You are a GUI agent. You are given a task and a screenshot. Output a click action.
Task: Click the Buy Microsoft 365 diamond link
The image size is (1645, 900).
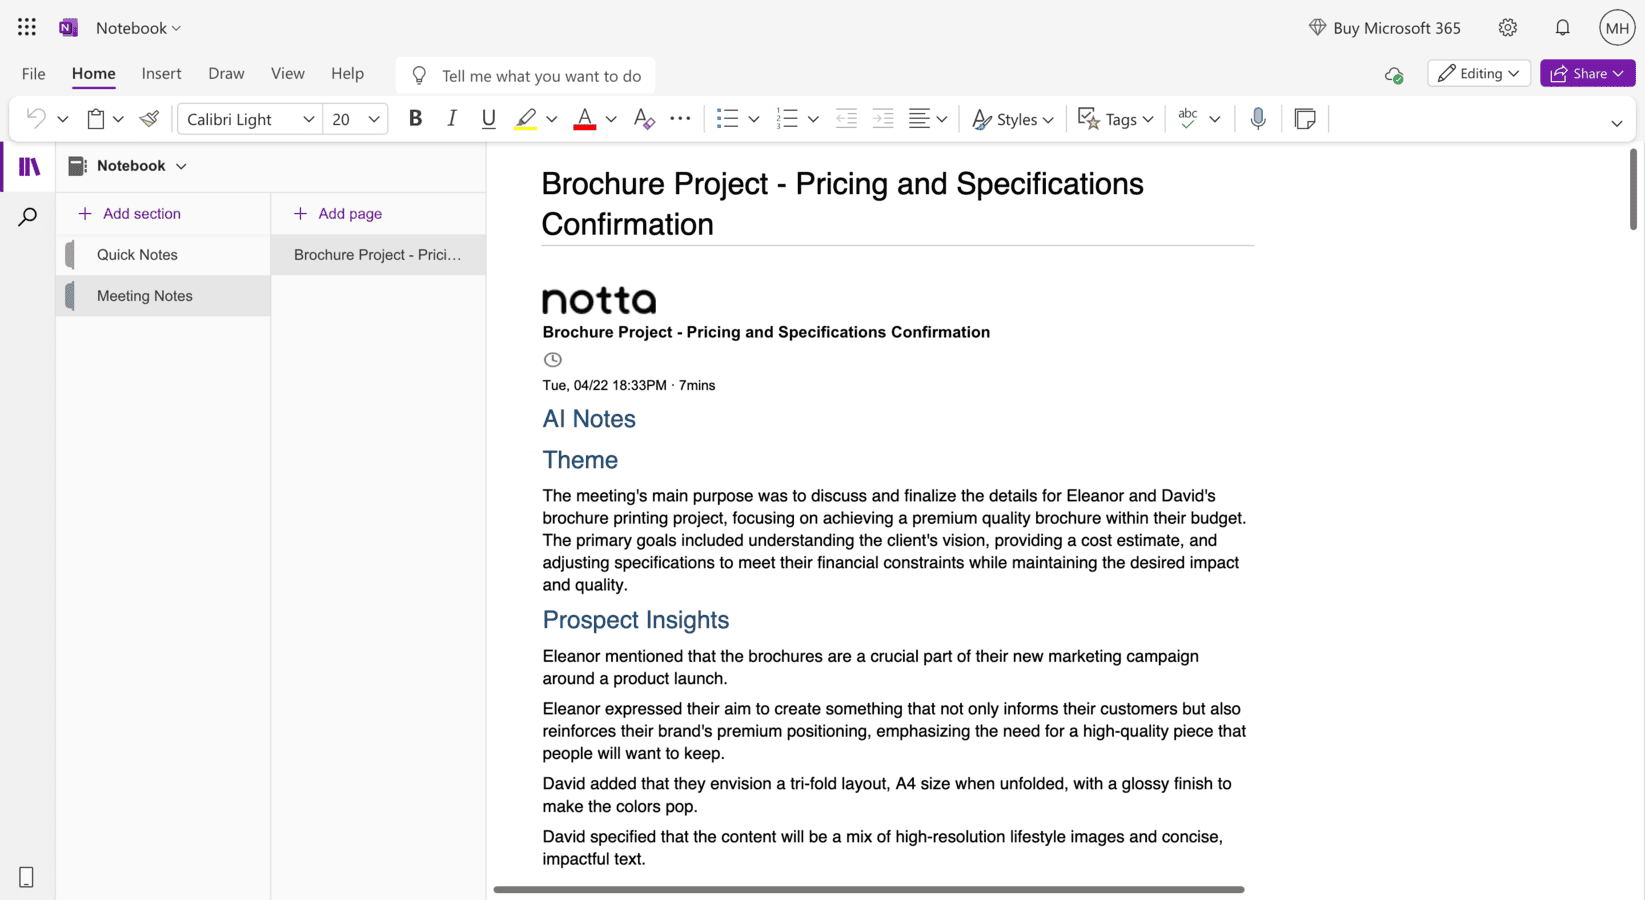click(x=1385, y=28)
